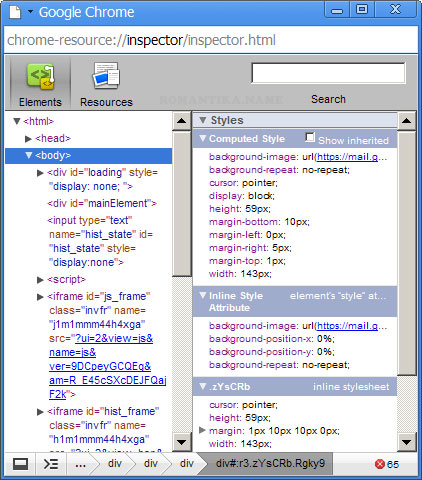422x480 pixels.
Task: Click the display: block property
Action: (242, 196)
